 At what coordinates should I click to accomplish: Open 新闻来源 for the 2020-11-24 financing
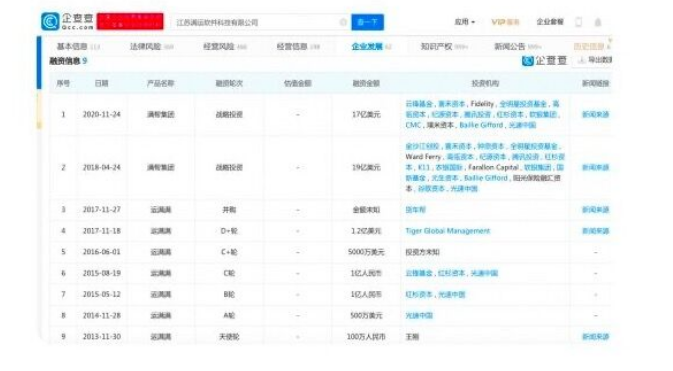click(595, 115)
